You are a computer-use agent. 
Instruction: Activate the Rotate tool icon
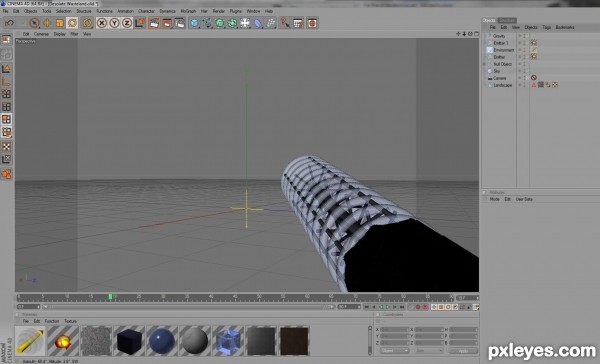(x=72, y=23)
